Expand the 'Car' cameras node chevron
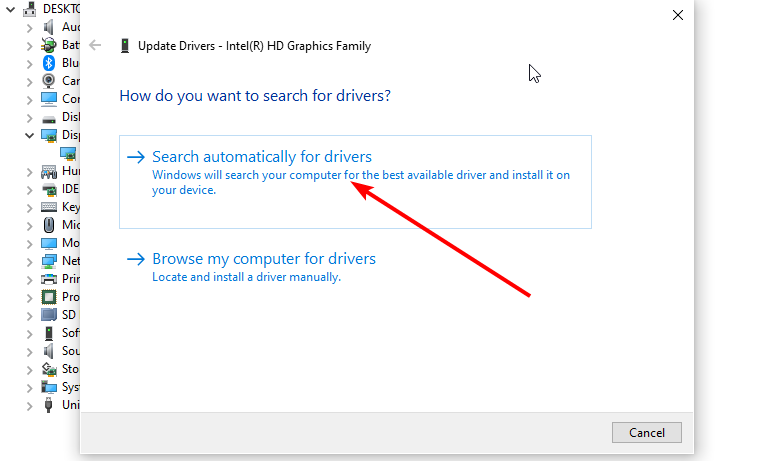Screen dimensions: 775x461 click(x=29, y=82)
